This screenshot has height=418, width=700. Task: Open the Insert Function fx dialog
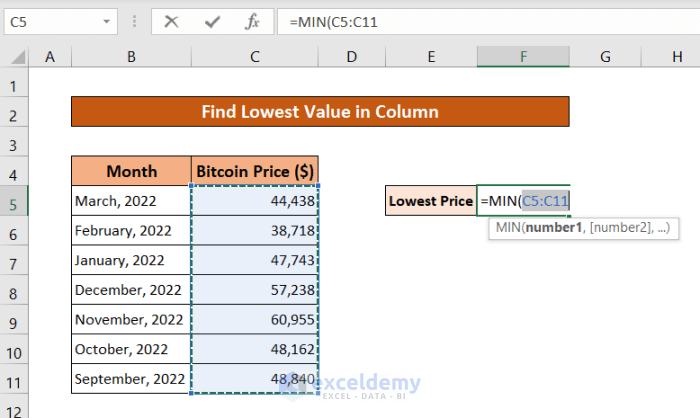point(254,21)
